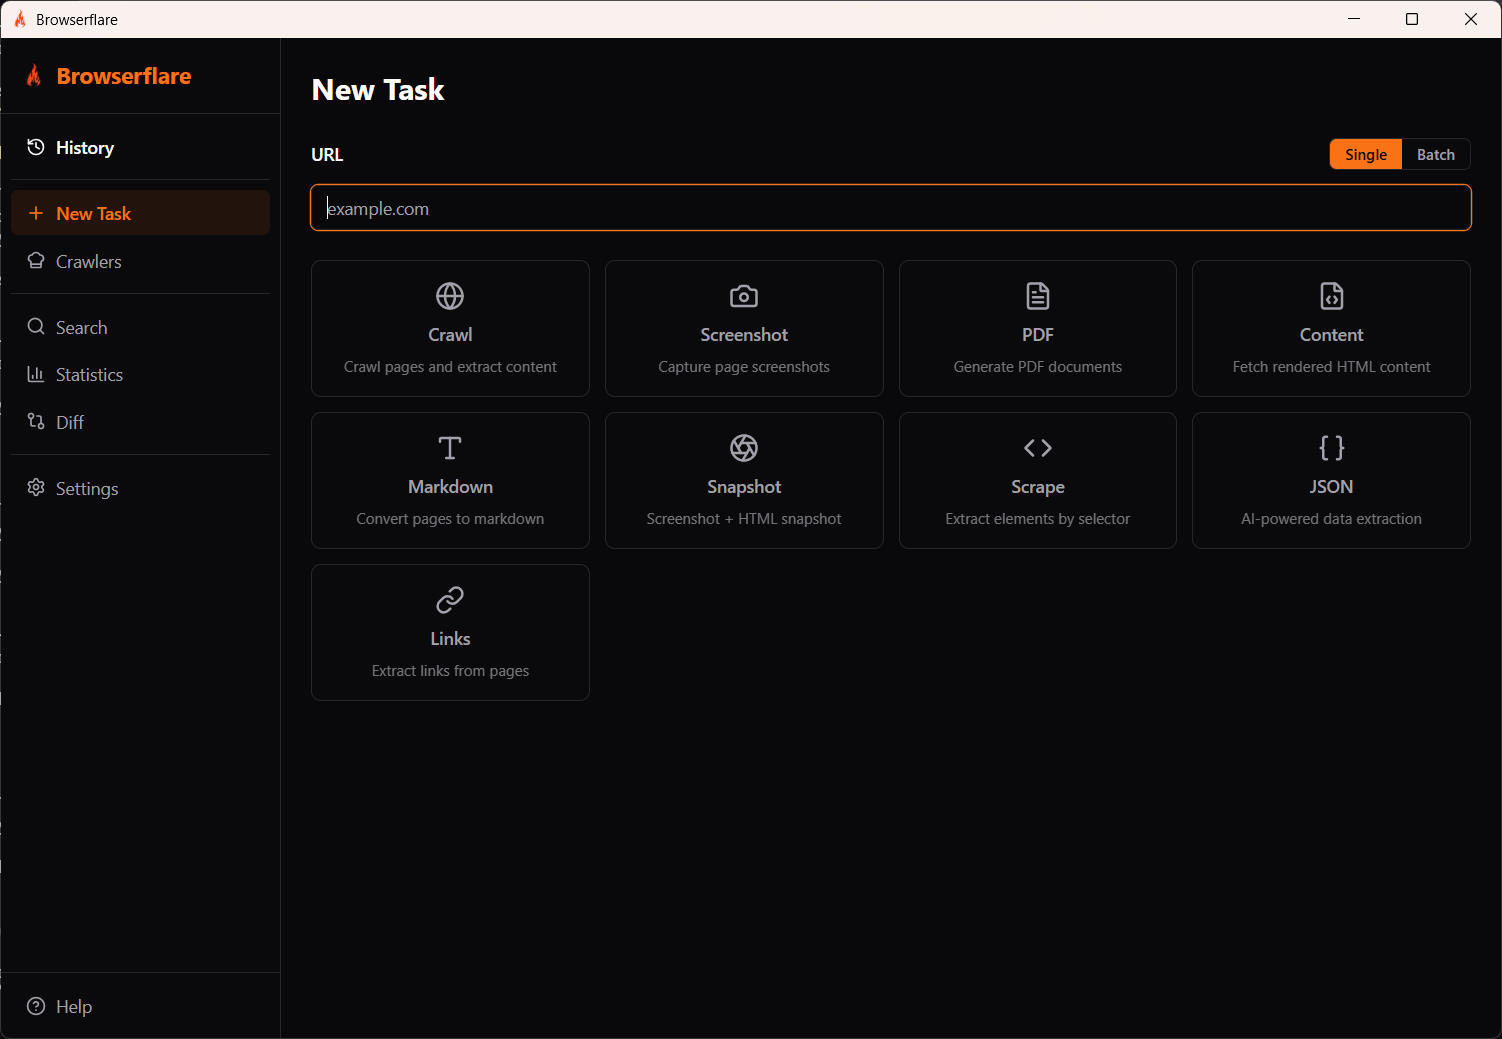This screenshot has height=1039, width=1502.
Task: Open the Statistics page label
Action: coord(90,375)
